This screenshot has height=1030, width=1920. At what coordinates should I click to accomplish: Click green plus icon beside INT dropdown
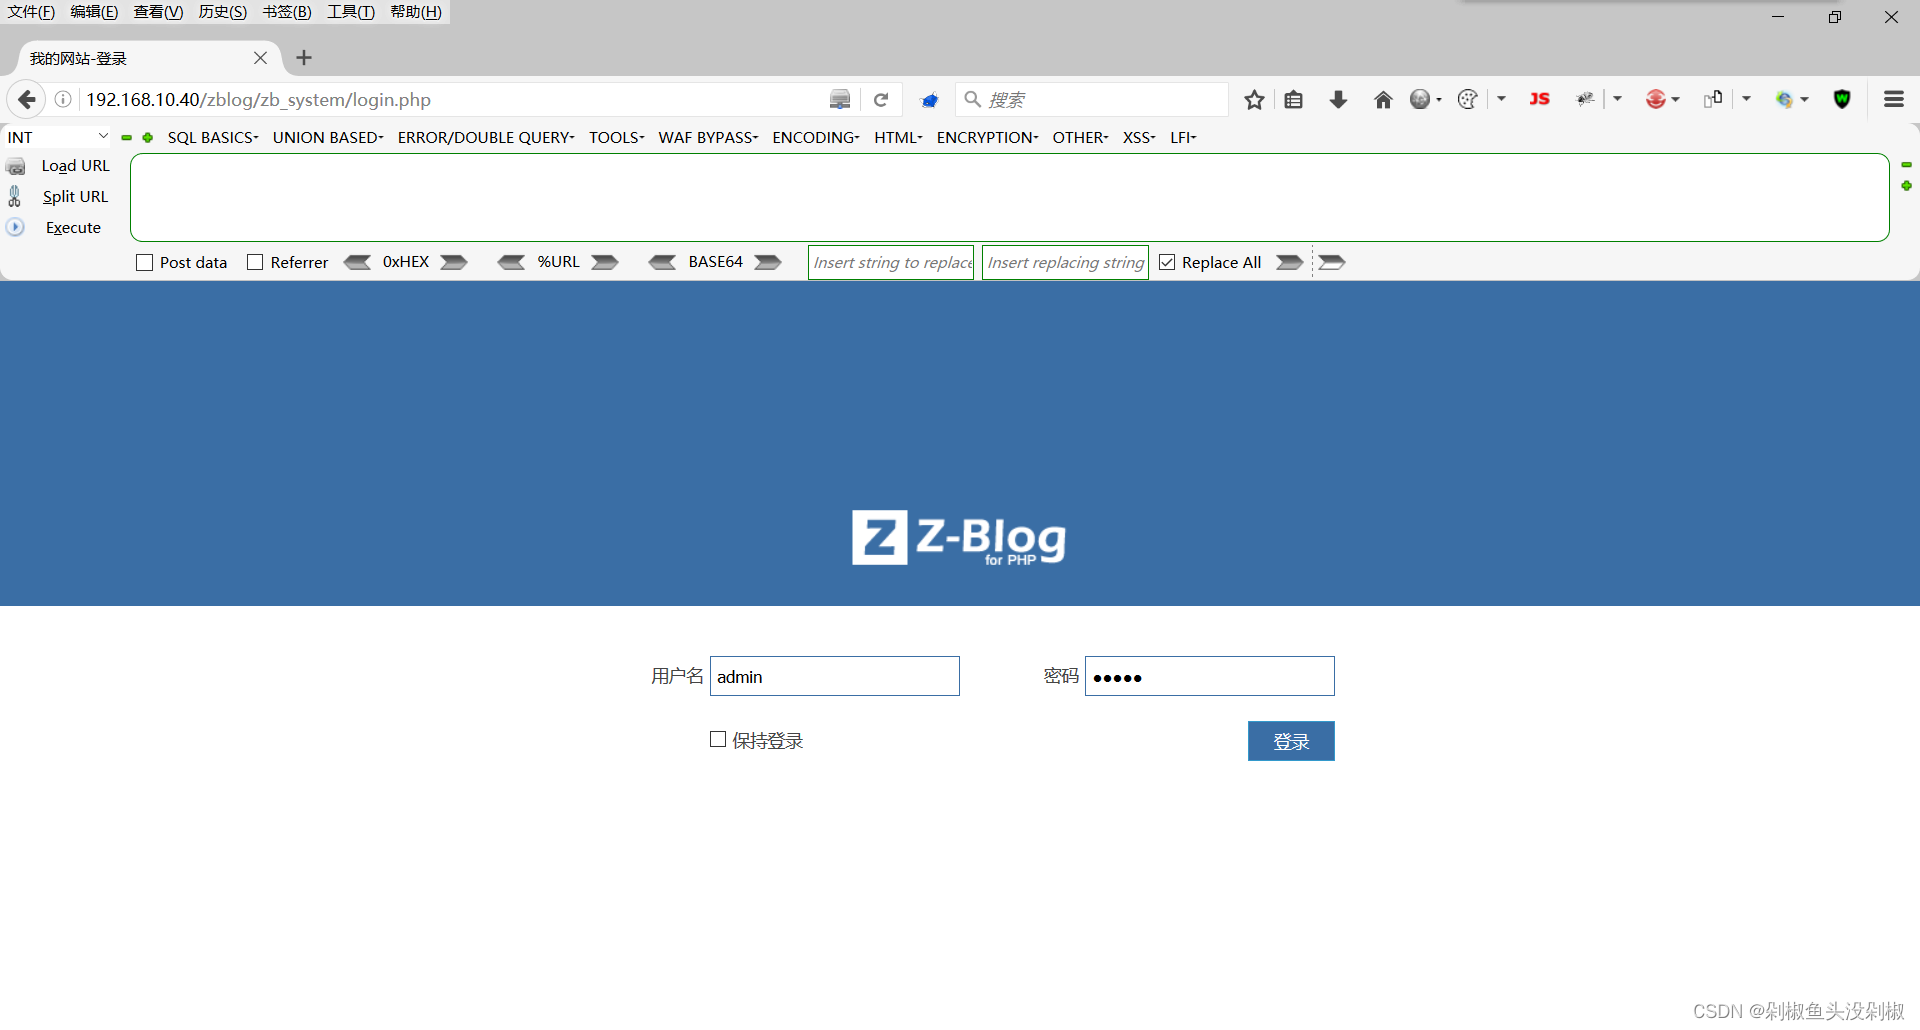pyautogui.click(x=148, y=138)
